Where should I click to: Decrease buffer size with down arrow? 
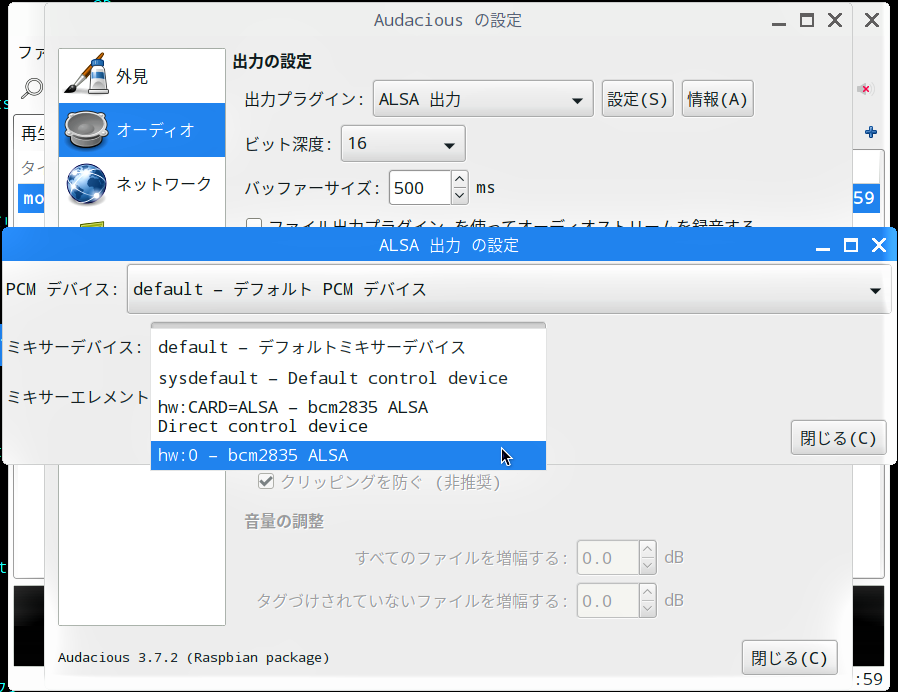[x=459, y=196]
